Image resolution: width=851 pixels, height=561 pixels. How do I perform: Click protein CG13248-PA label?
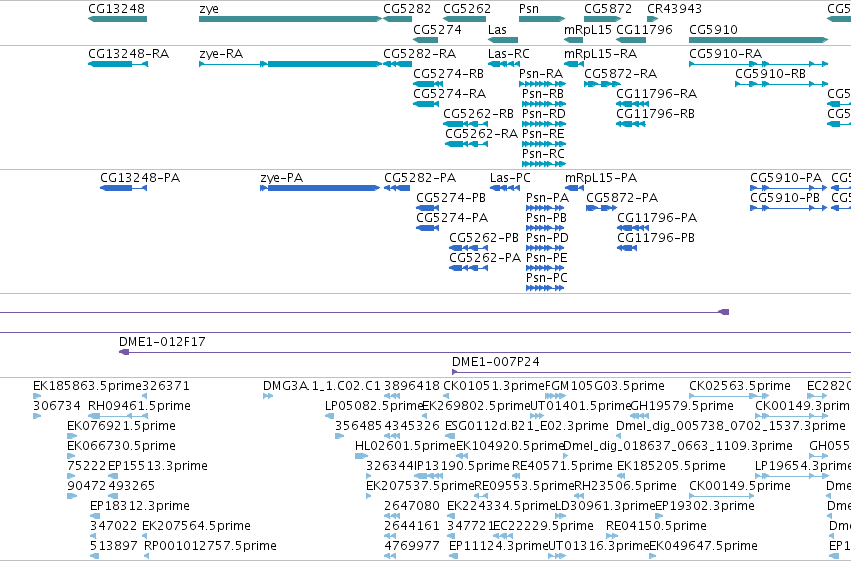[140, 177]
